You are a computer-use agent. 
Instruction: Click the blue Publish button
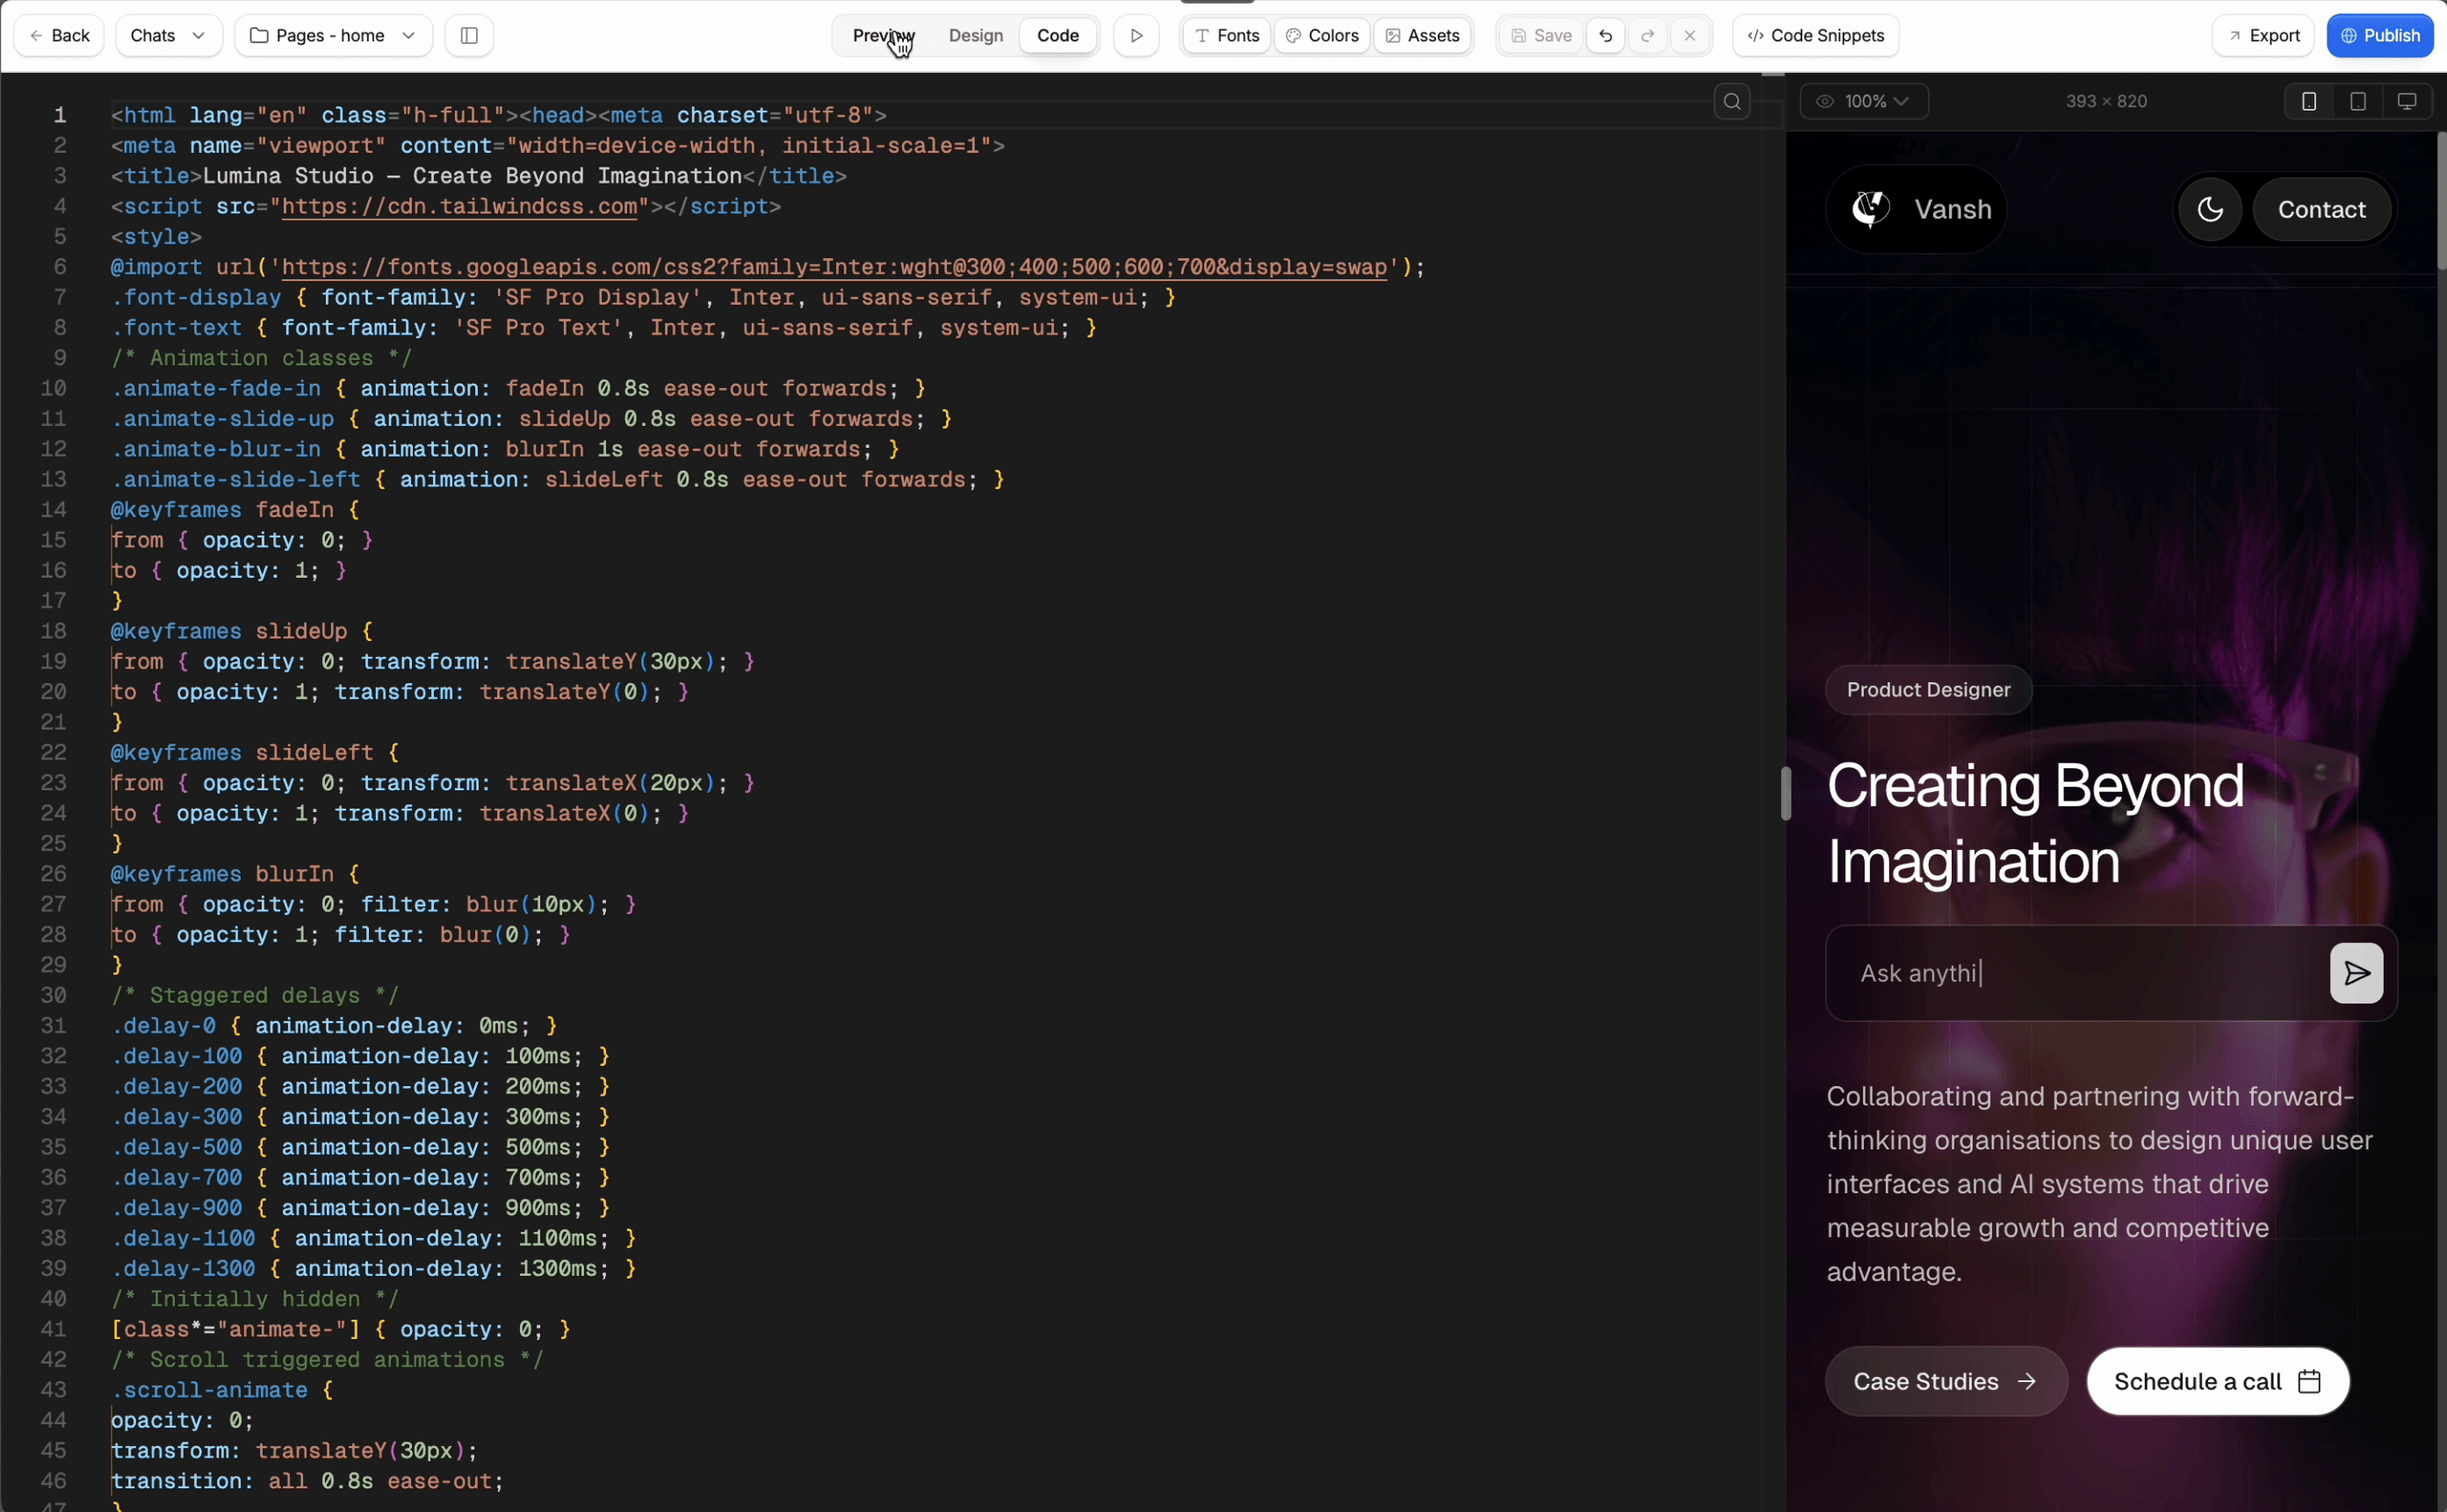2380,36
